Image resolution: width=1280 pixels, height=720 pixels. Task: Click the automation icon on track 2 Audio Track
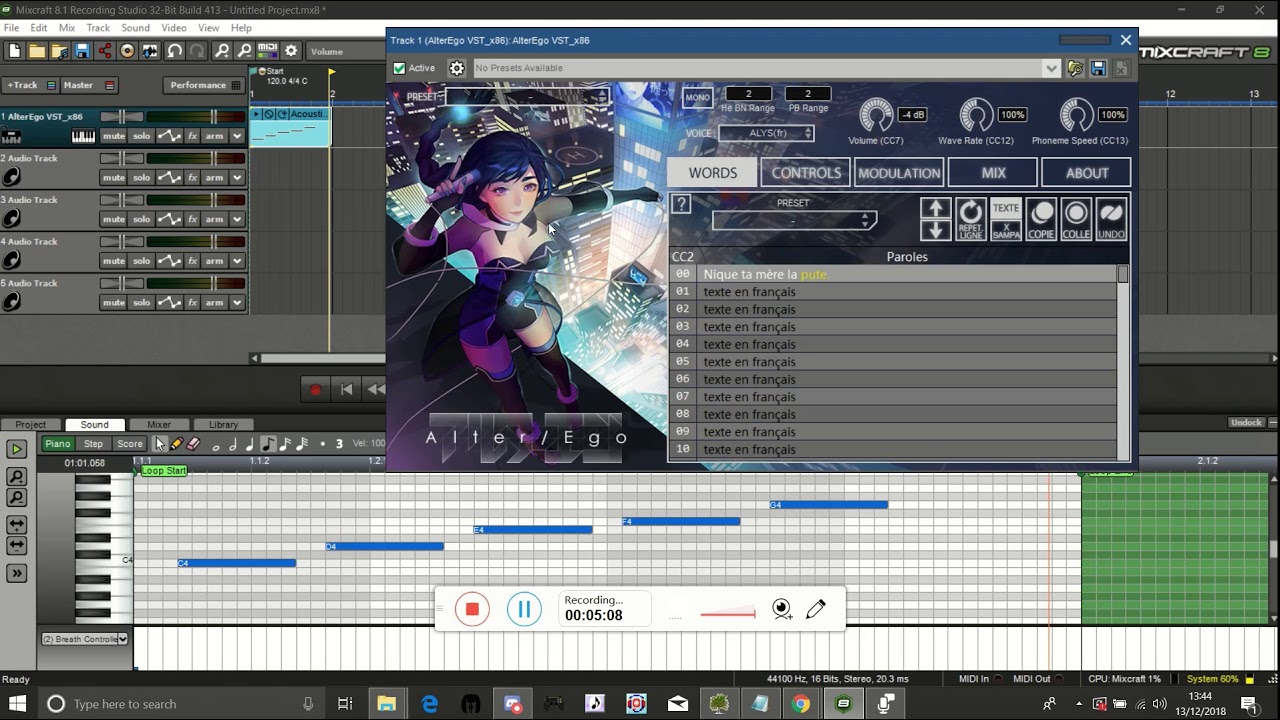coord(169,178)
